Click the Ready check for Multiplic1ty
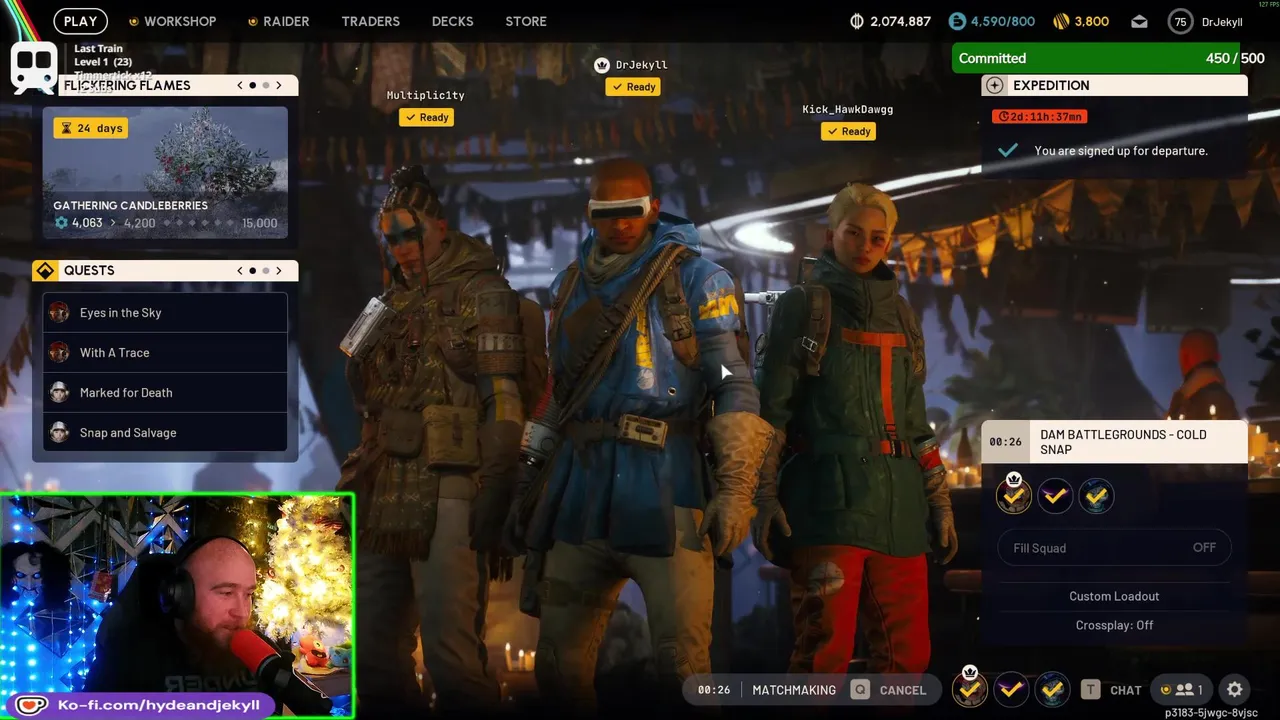Image resolution: width=1280 pixels, height=720 pixels. (427, 117)
